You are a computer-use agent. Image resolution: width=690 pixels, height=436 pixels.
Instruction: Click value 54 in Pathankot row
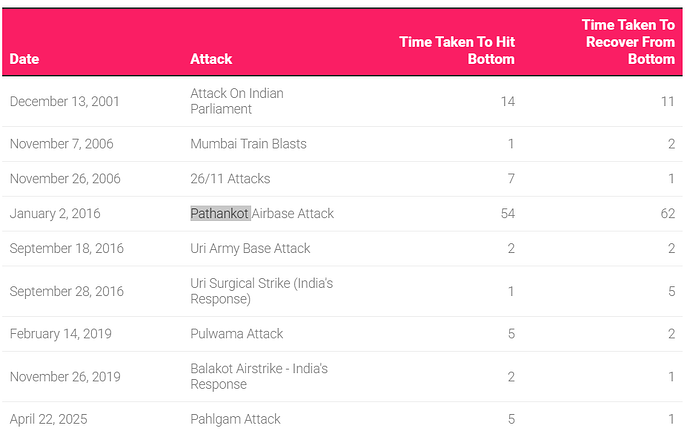click(x=507, y=213)
